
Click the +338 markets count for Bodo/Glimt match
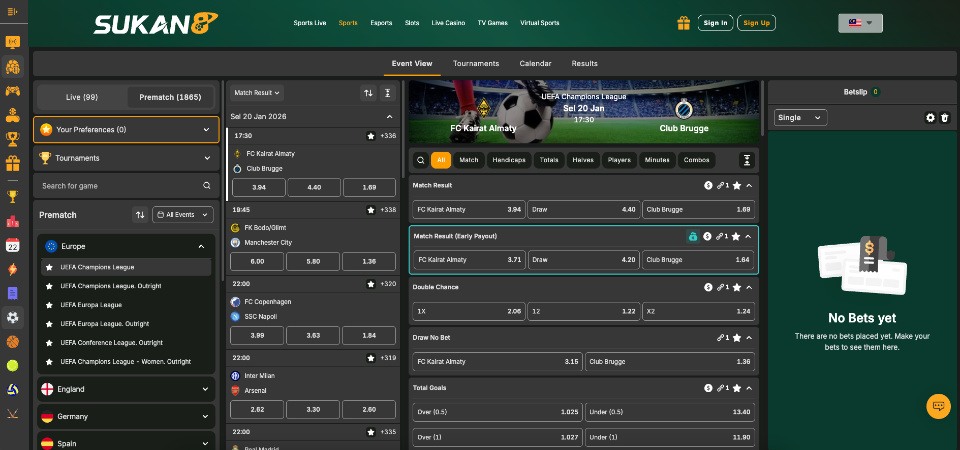point(388,210)
